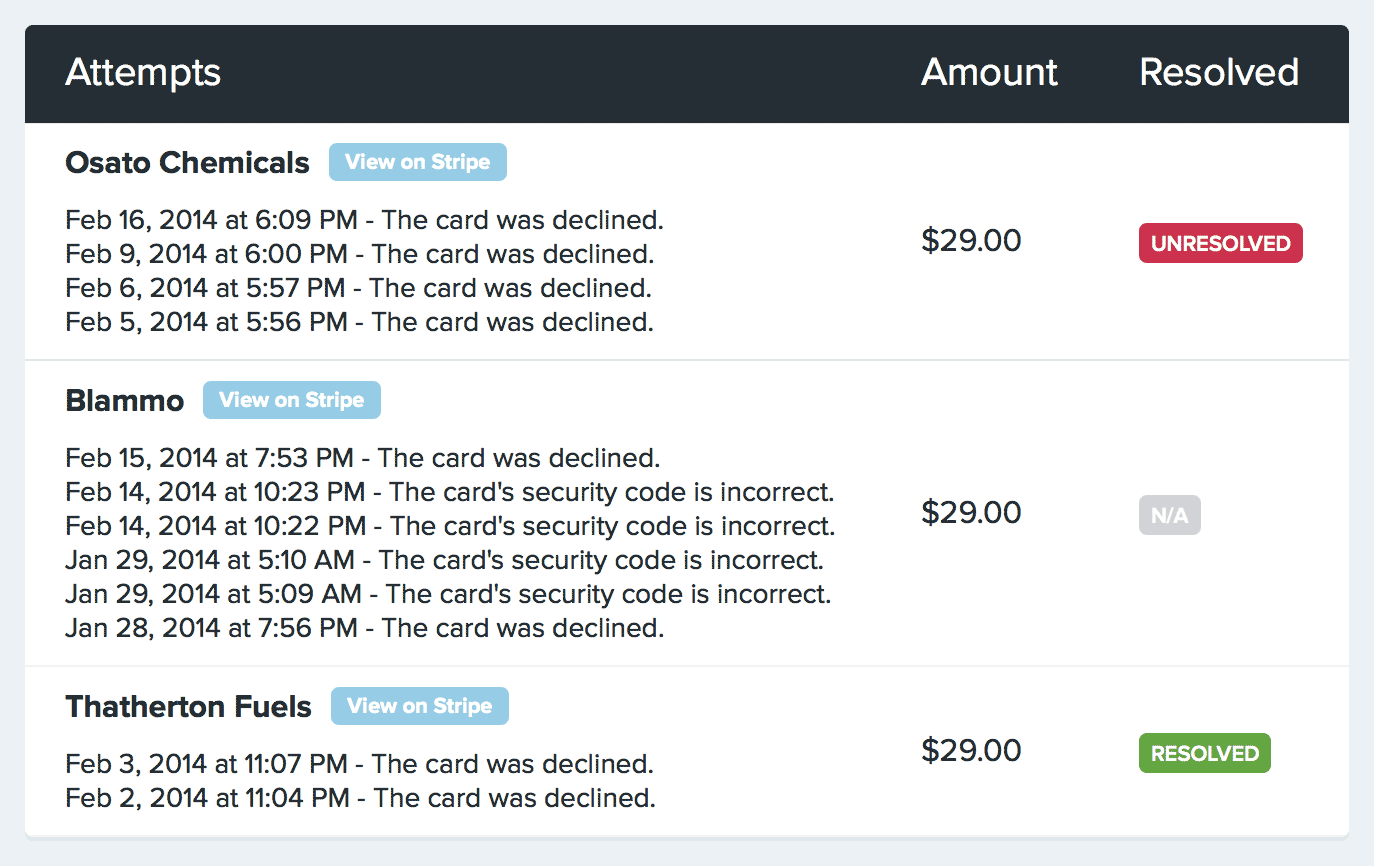
Task: Open Osato Chemicals View on Stripe button
Action: click(x=417, y=162)
